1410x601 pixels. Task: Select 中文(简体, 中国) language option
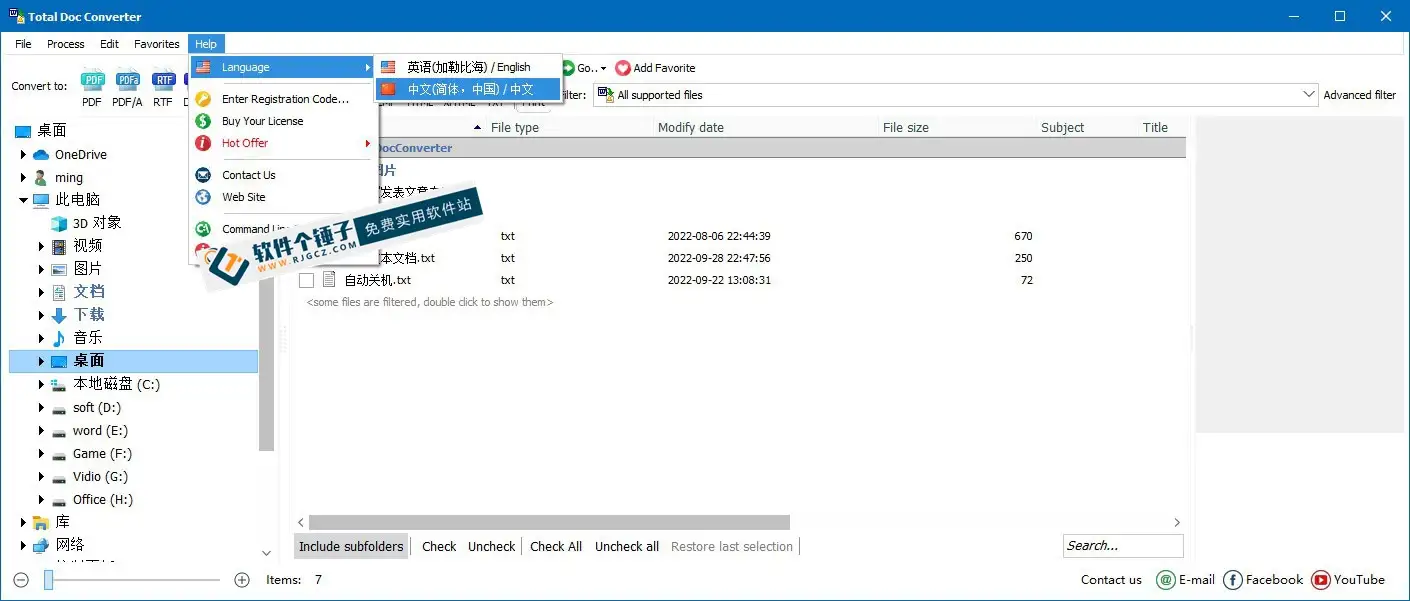(x=468, y=89)
